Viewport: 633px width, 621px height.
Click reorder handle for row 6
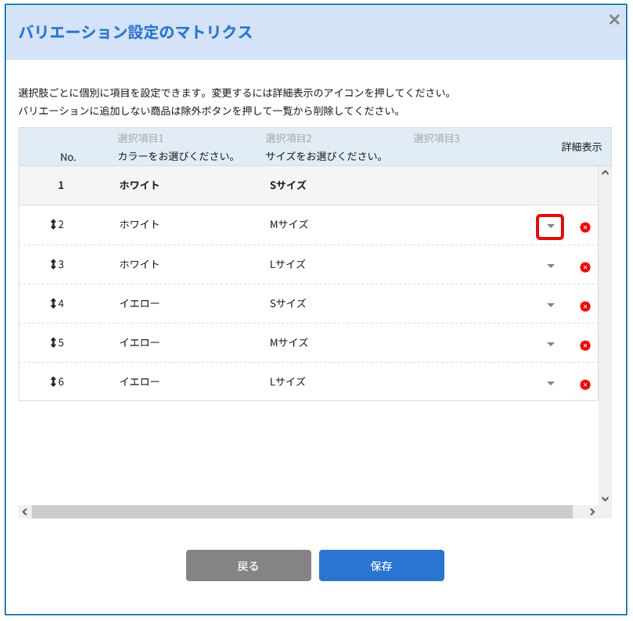[x=53, y=382]
